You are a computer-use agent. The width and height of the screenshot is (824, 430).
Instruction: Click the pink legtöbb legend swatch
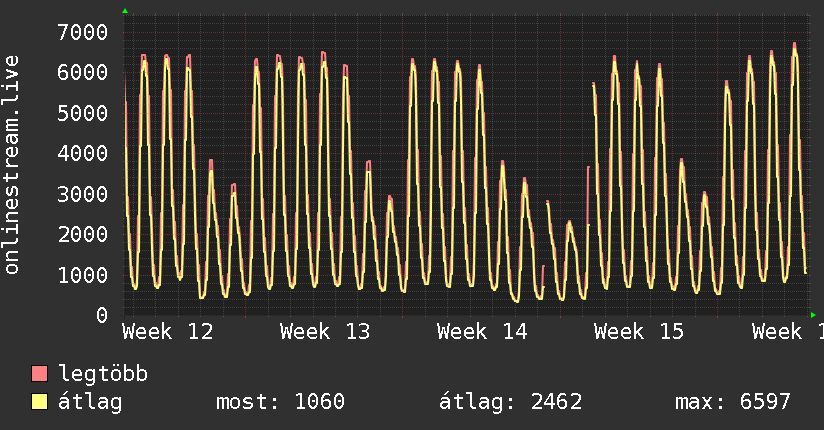coord(39,373)
